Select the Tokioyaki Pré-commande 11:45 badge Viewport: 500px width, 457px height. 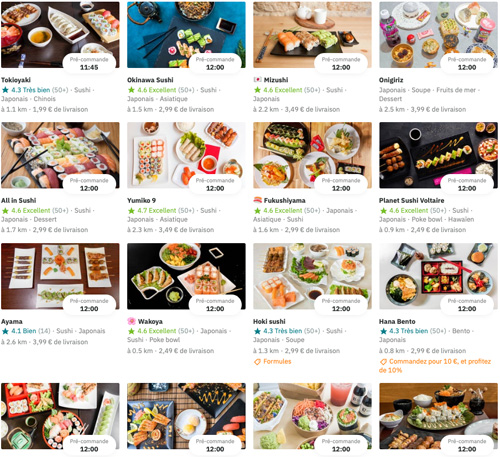coord(89,63)
